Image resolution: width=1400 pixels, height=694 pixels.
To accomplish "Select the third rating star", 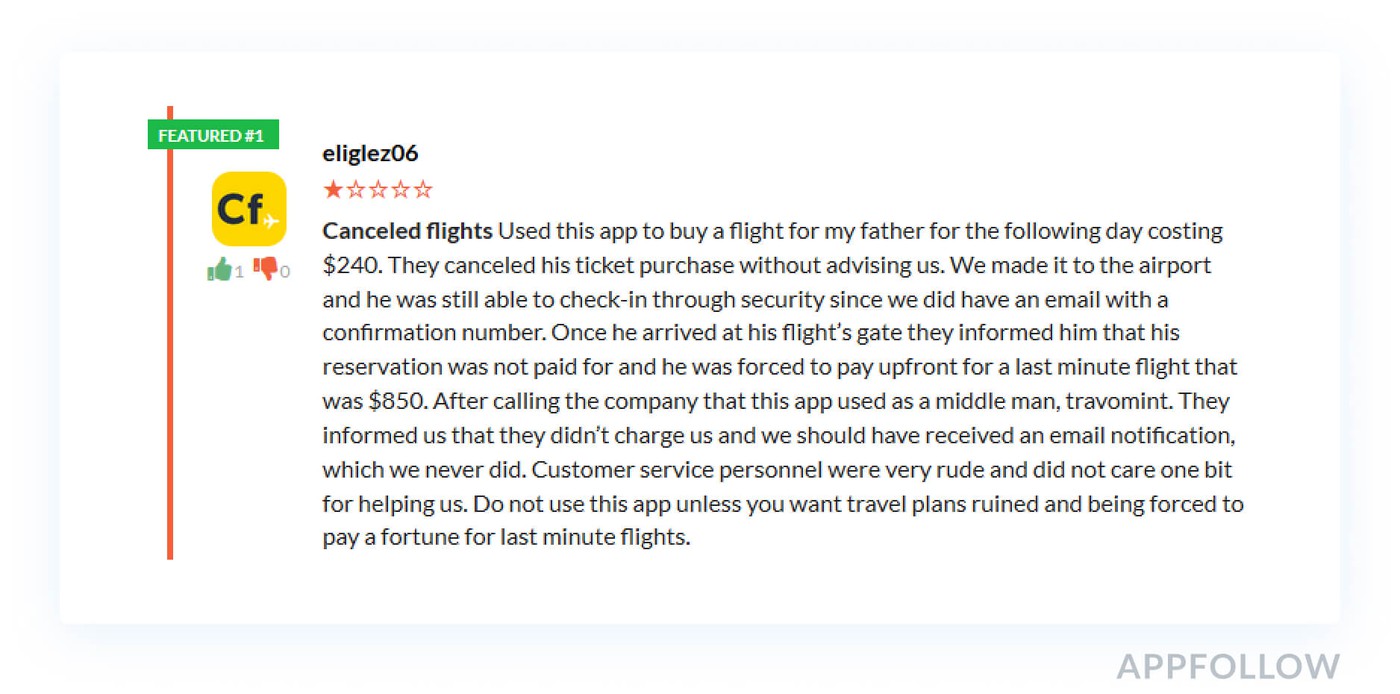I will (378, 189).
